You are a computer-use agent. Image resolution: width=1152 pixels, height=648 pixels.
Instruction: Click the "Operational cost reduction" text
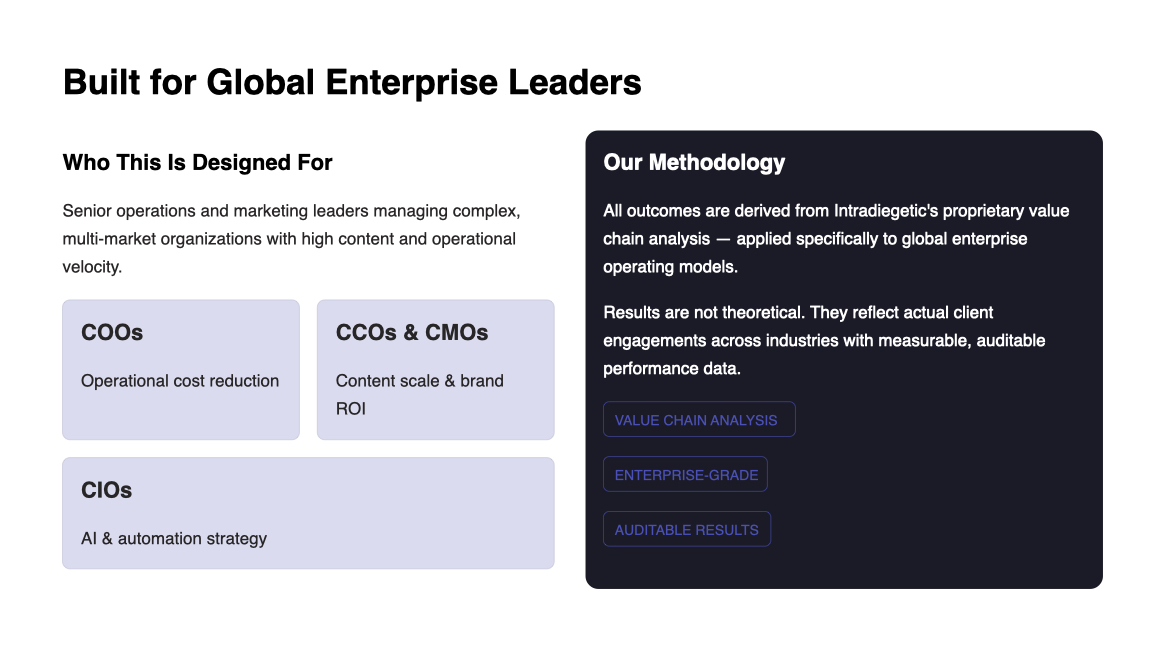(180, 381)
